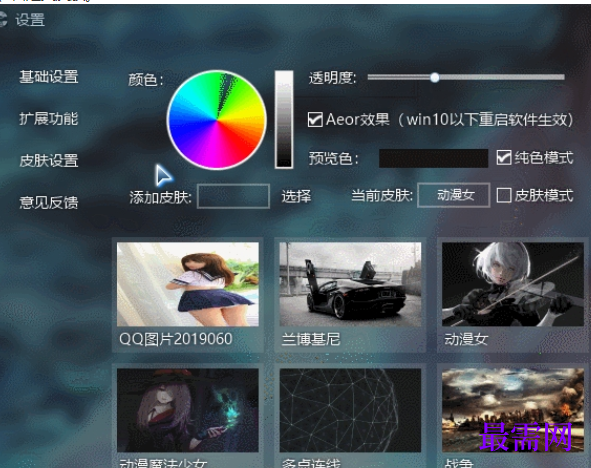
Task: Click the 兰博基尼 caption text
Action: click(x=311, y=340)
